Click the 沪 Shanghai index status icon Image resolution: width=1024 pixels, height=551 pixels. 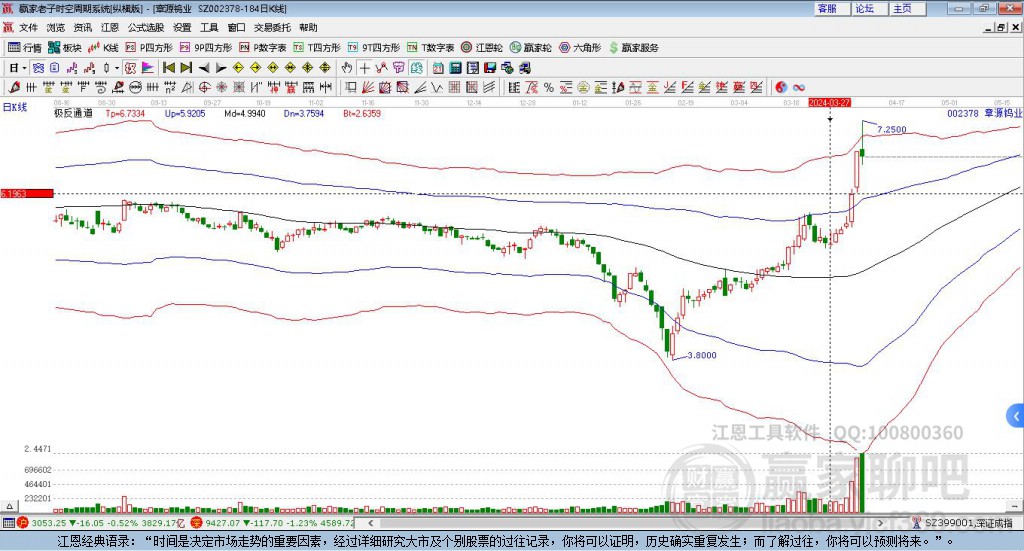click(x=22, y=523)
